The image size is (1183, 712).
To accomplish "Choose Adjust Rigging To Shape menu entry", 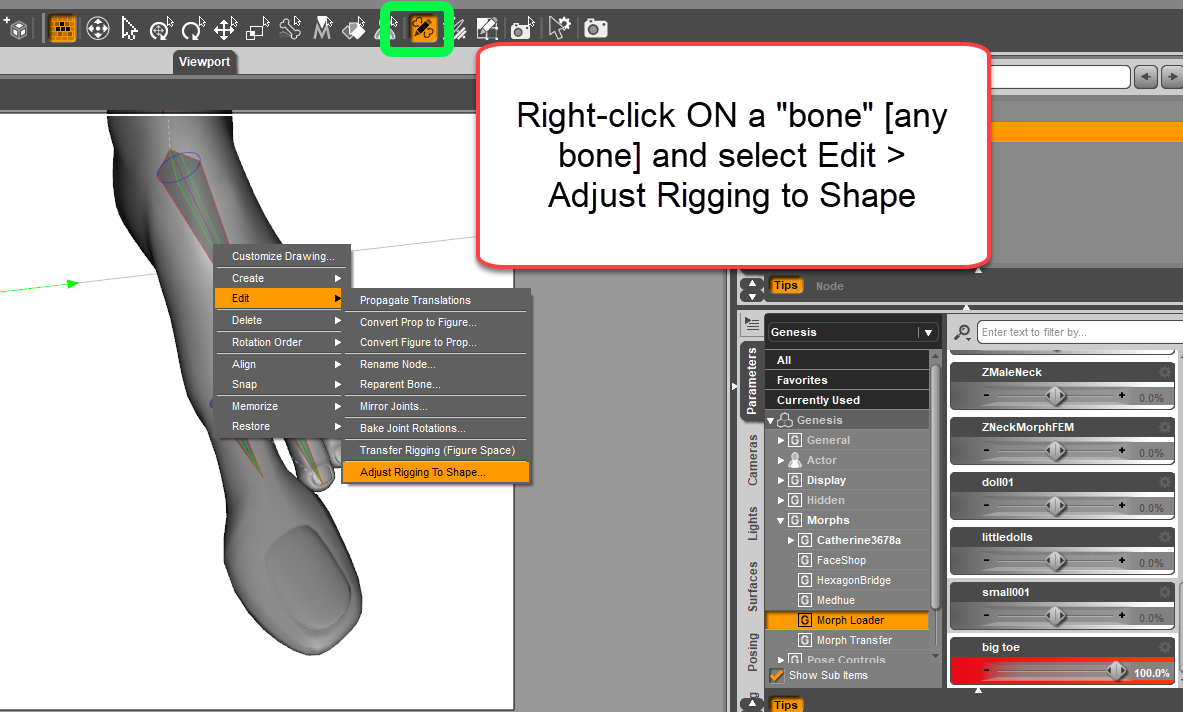I will click(x=436, y=472).
